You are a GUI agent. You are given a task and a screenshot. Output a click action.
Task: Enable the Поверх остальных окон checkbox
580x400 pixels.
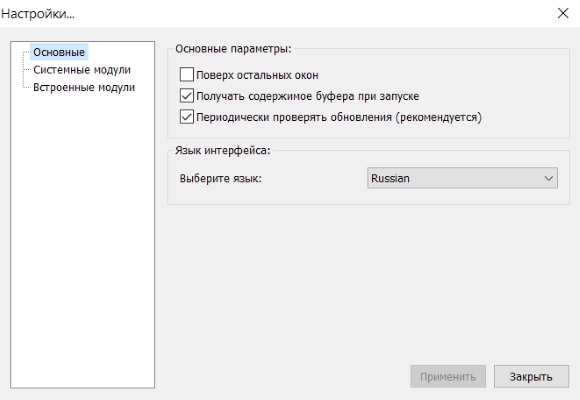186,75
